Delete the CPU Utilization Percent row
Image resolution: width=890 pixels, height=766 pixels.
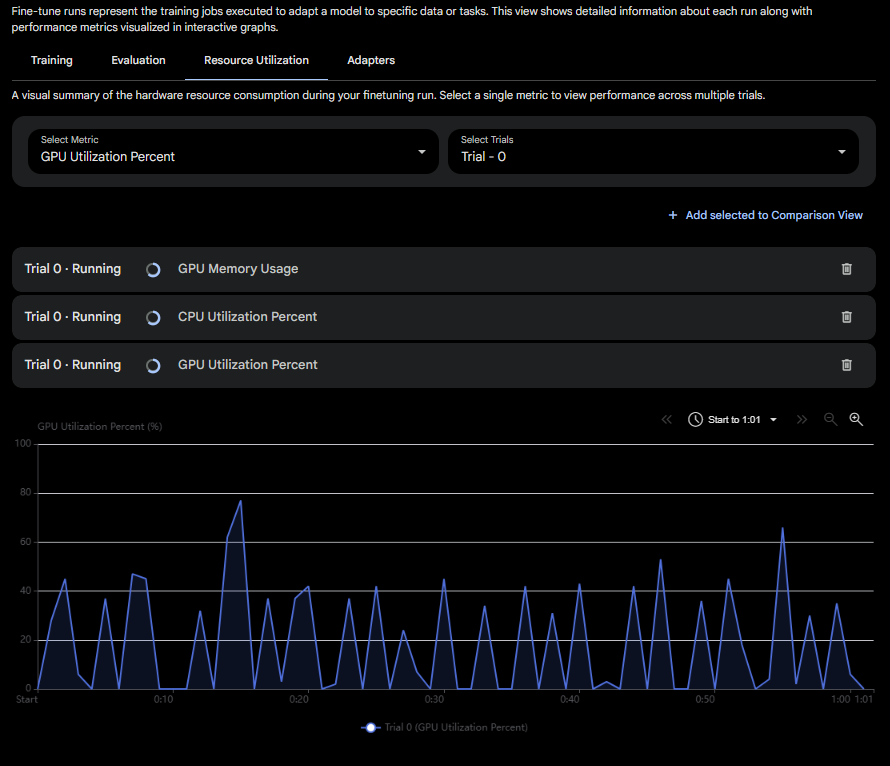846,317
